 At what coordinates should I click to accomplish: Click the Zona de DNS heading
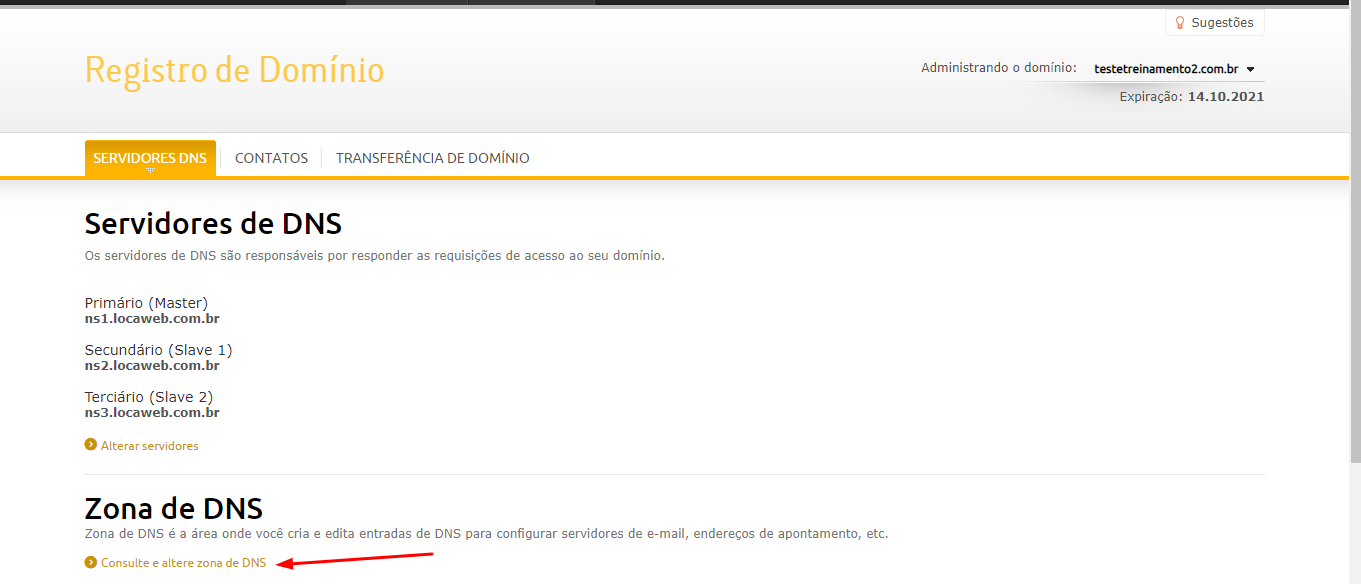[174, 508]
